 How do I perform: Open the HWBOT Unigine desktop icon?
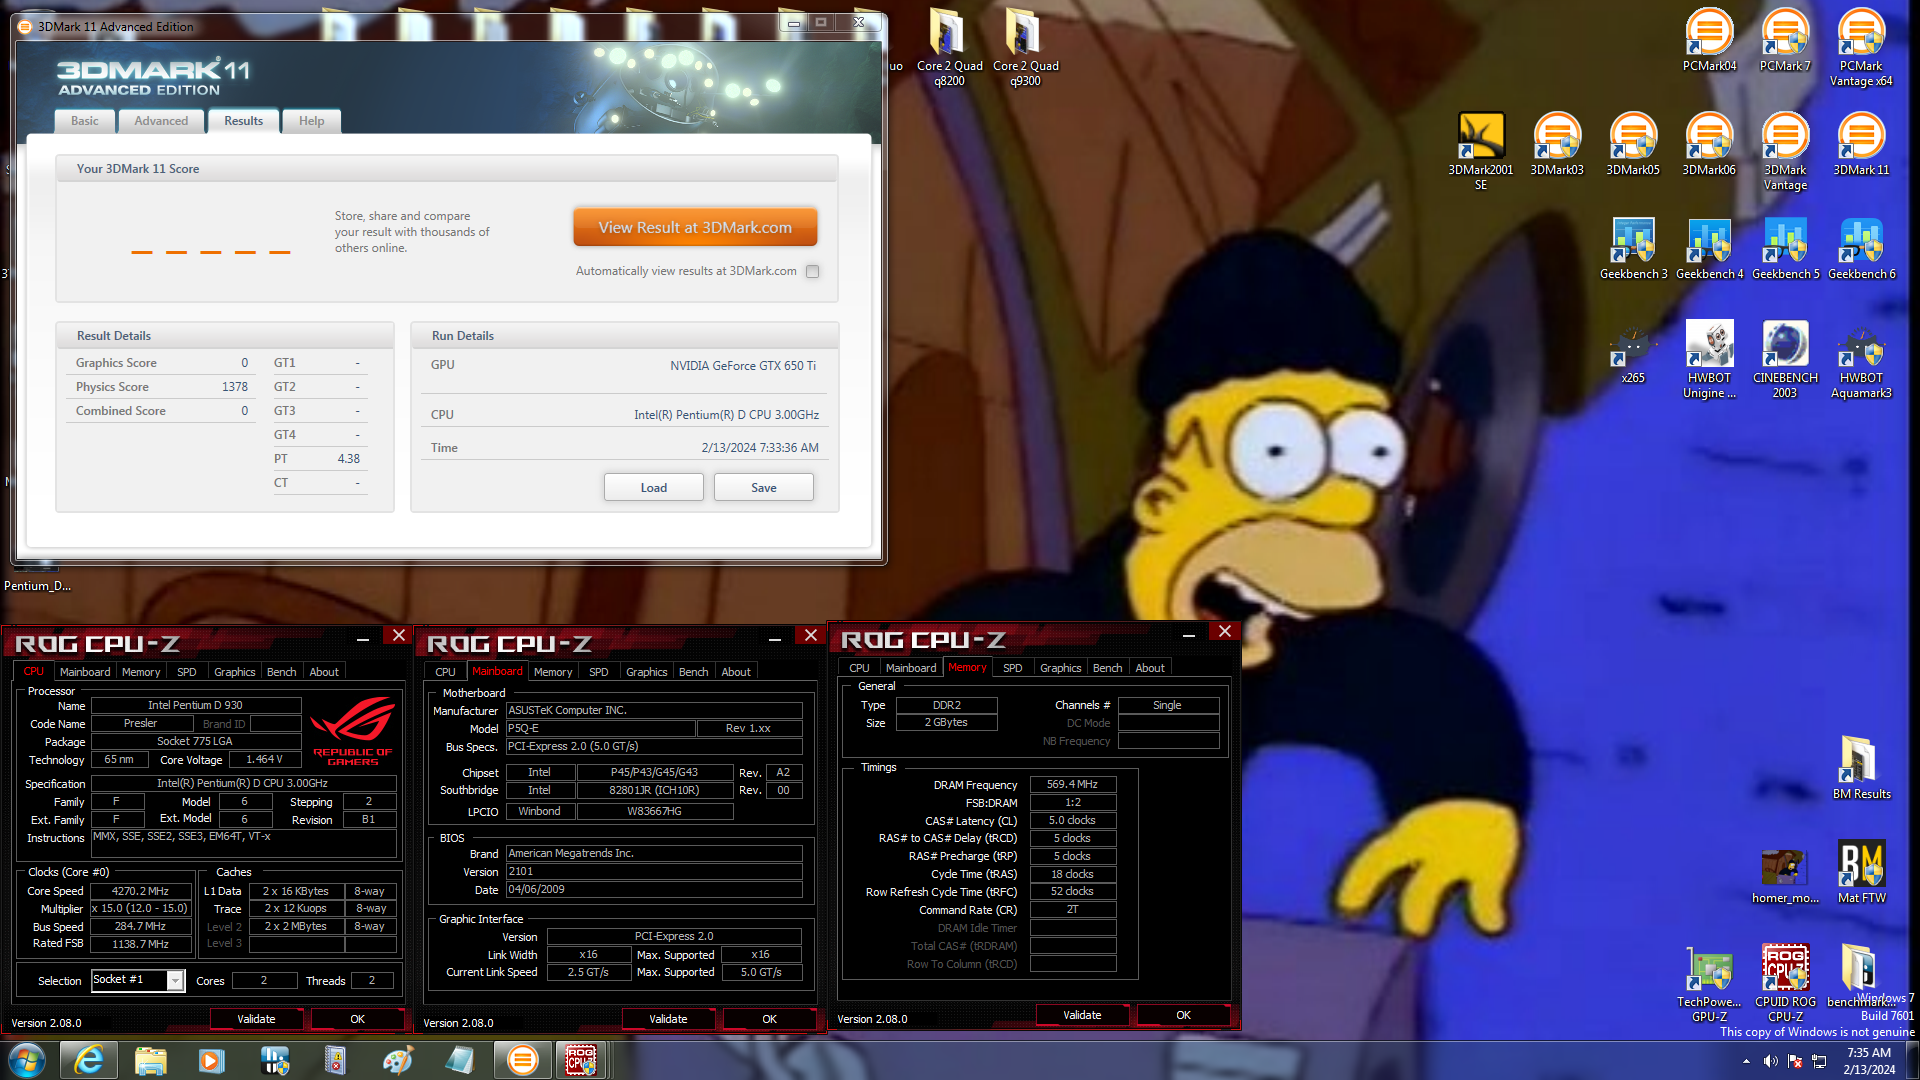[x=1709, y=359]
